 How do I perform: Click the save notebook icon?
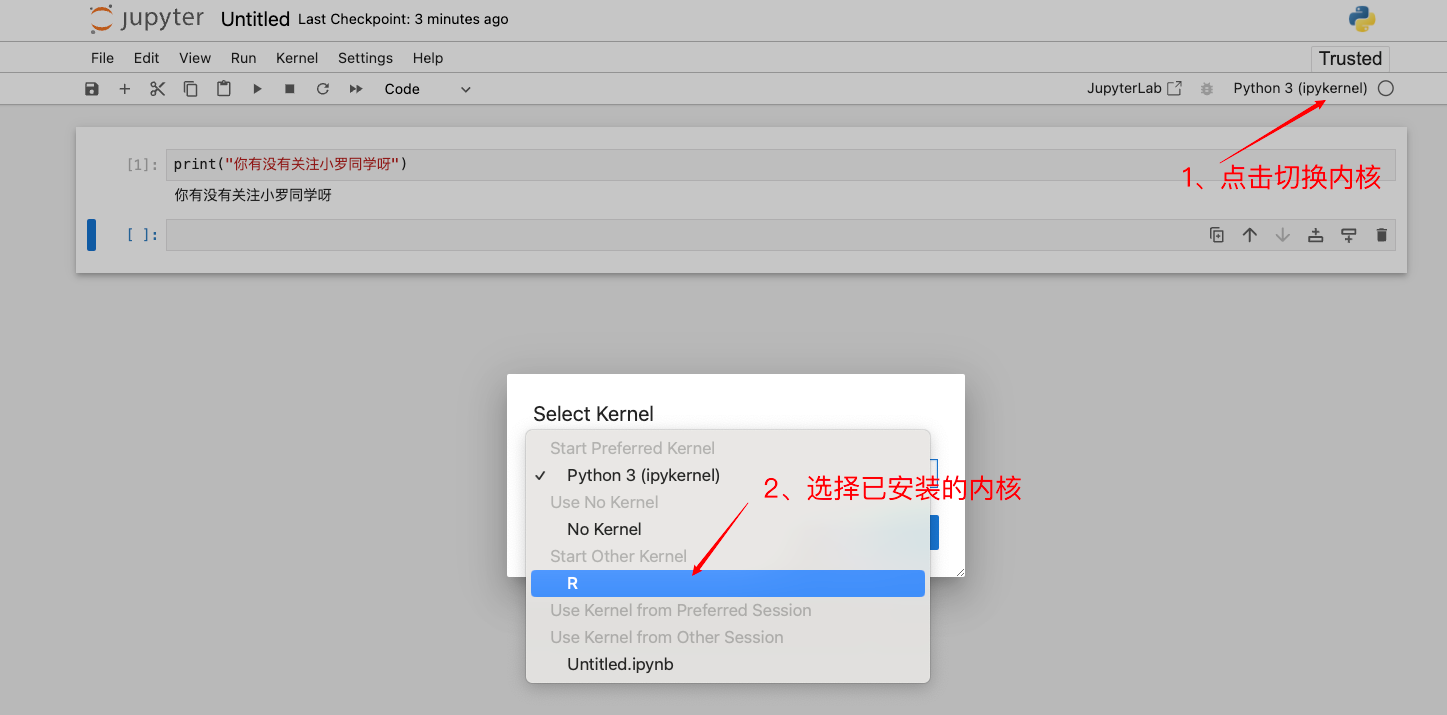point(92,89)
